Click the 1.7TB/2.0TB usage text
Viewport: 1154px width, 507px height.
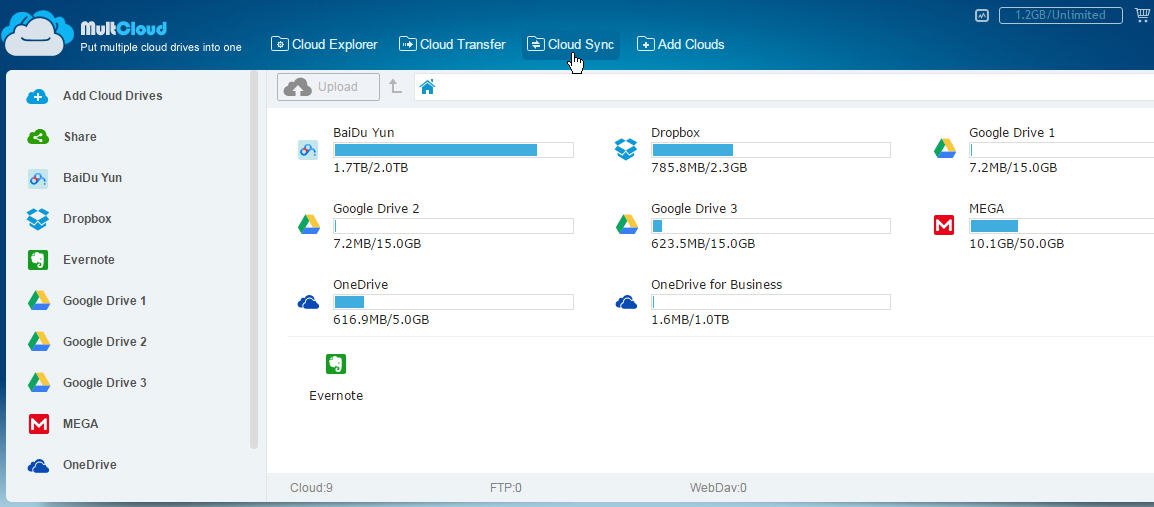(371, 168)
